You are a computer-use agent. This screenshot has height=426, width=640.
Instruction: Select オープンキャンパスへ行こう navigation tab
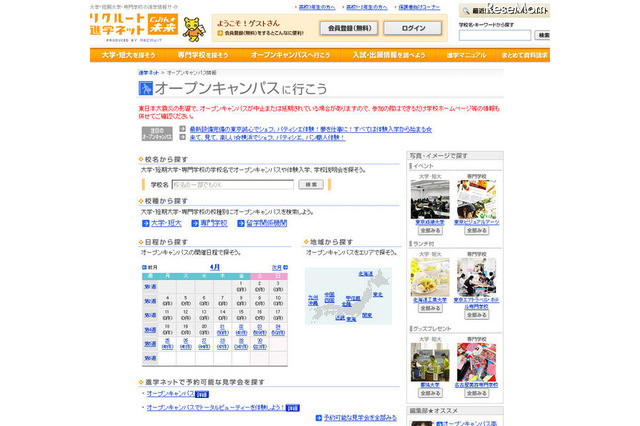(x=290, y=55)
